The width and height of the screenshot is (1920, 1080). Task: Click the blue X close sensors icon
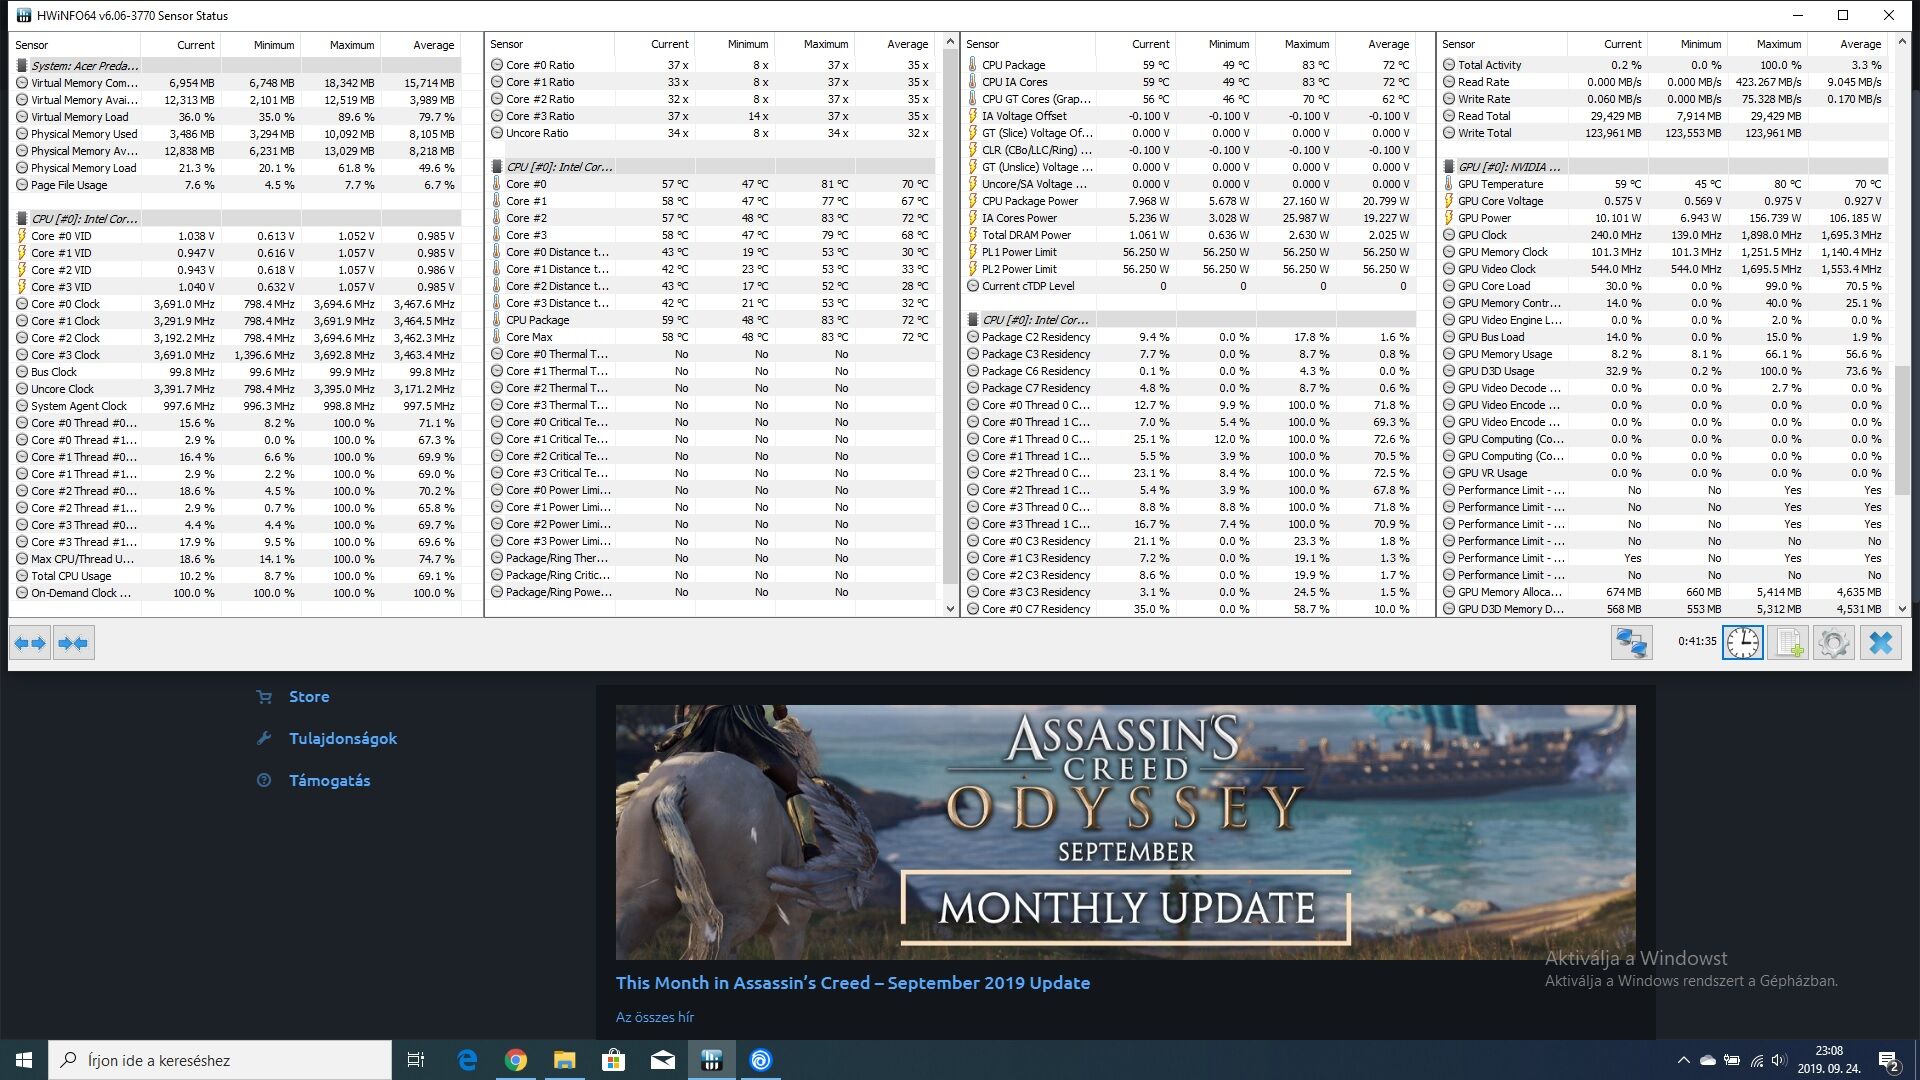[x=1880, y=642]
